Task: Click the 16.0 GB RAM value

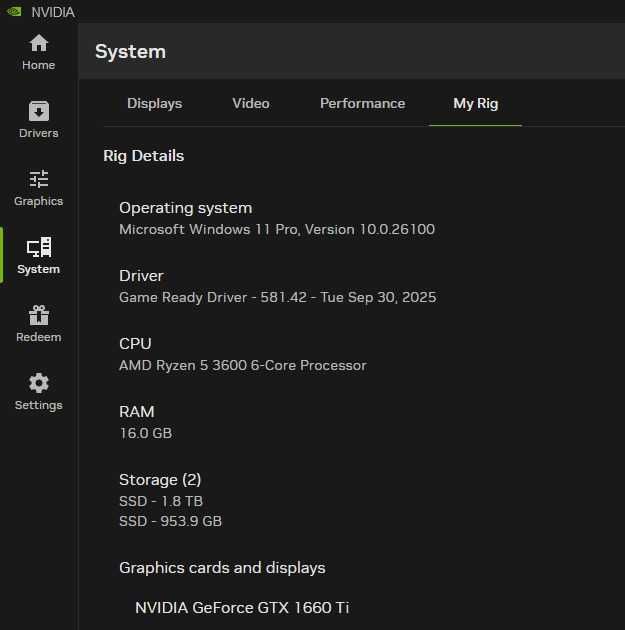Action: coord(145,433)
